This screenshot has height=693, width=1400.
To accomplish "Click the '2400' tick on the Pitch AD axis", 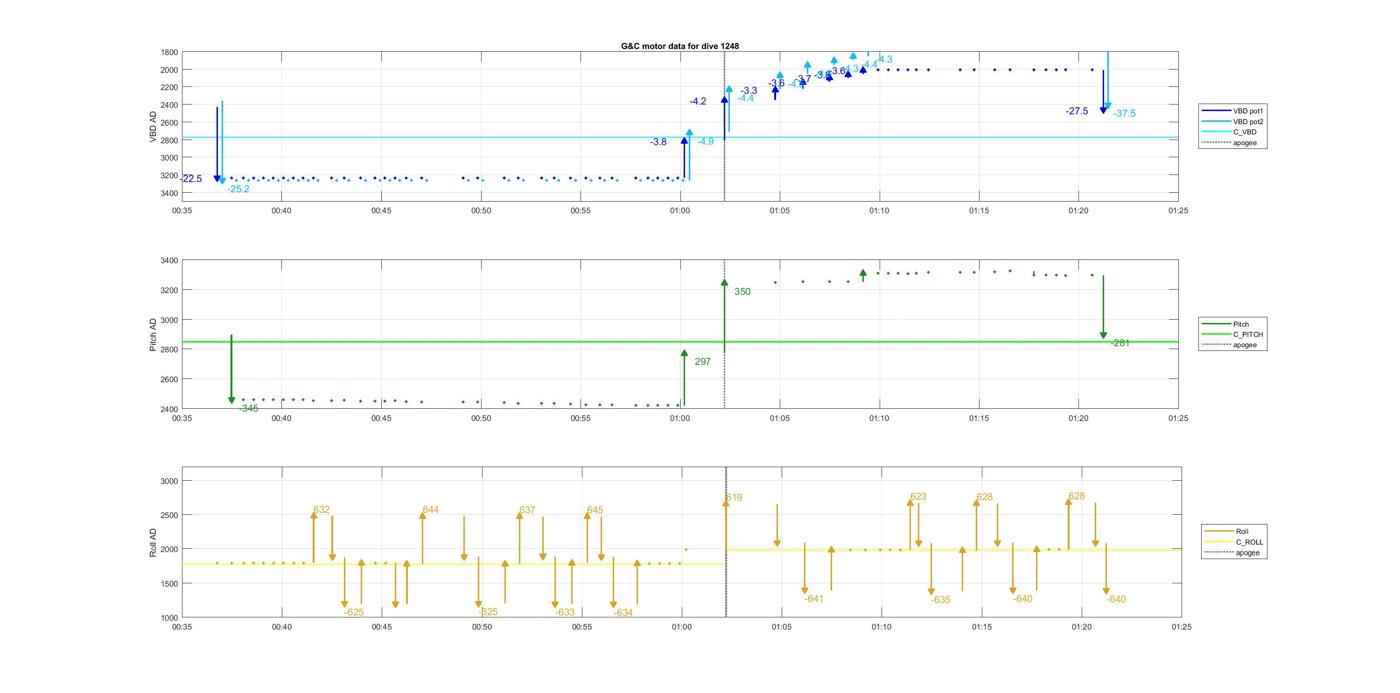I will click(168, 409).
